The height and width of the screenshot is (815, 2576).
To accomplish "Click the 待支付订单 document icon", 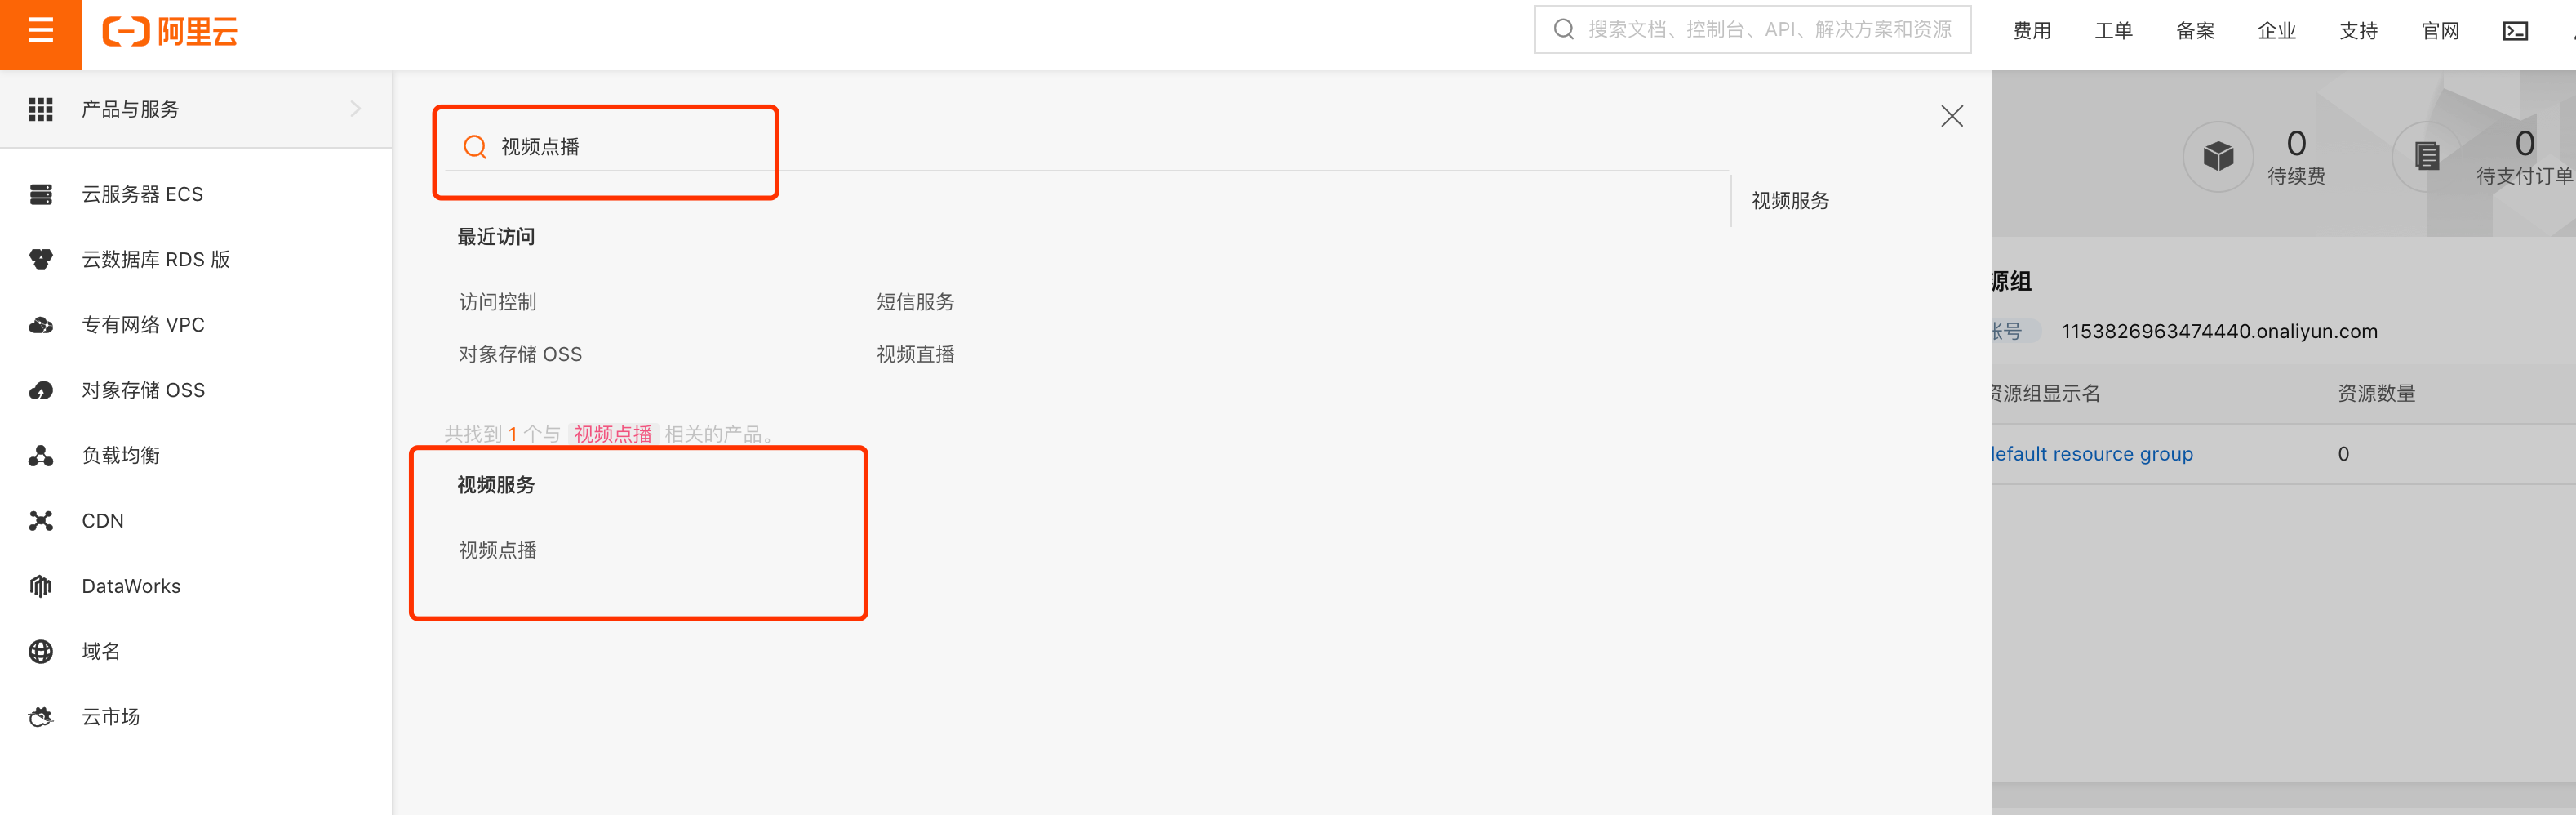I will pyautogui.click(x=2427, y=156).
